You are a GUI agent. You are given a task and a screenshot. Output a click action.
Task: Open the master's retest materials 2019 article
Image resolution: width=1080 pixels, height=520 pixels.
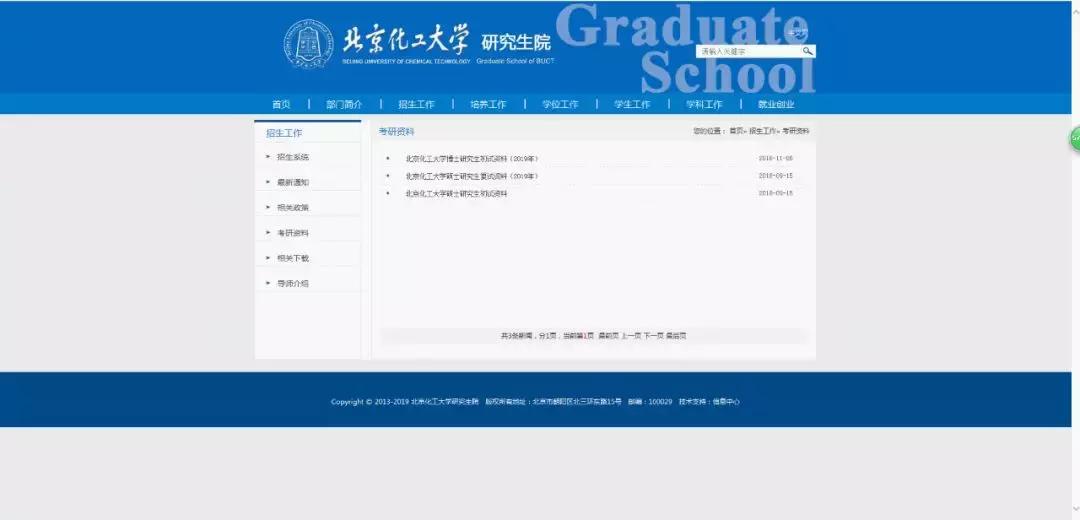coord(472,176)
